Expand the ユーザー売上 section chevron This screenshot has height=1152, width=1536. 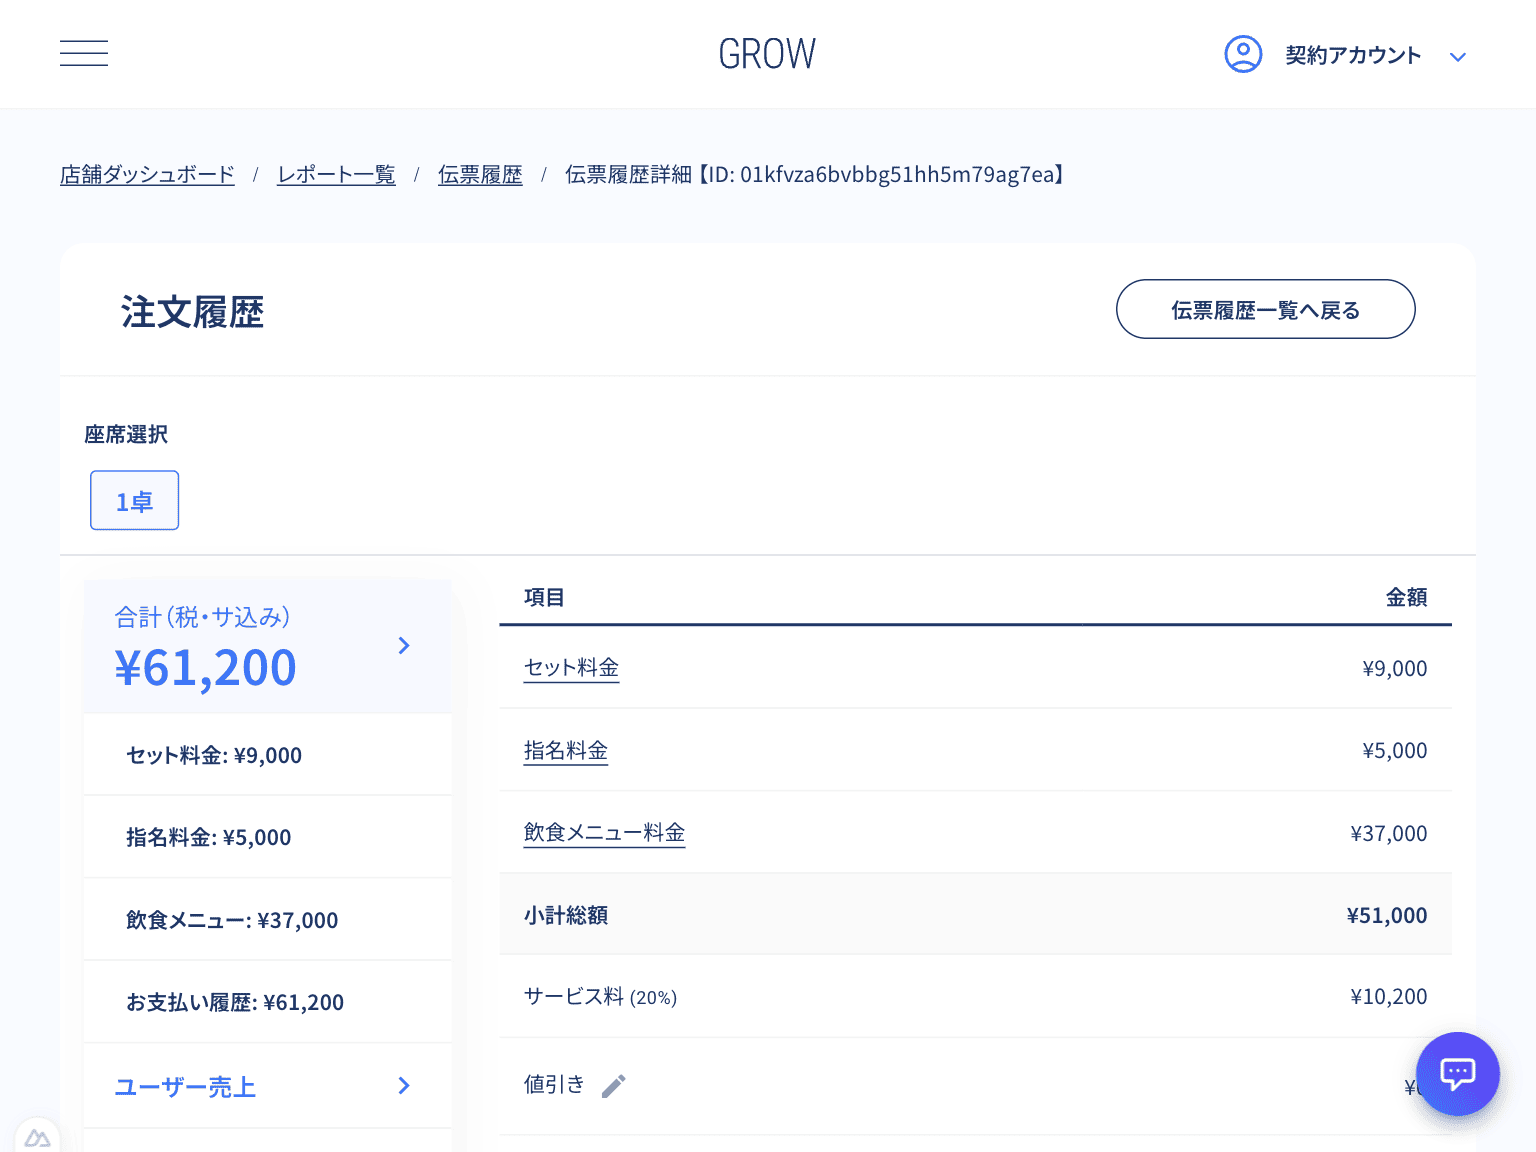pyautogui.click(x=404, y=1086)
